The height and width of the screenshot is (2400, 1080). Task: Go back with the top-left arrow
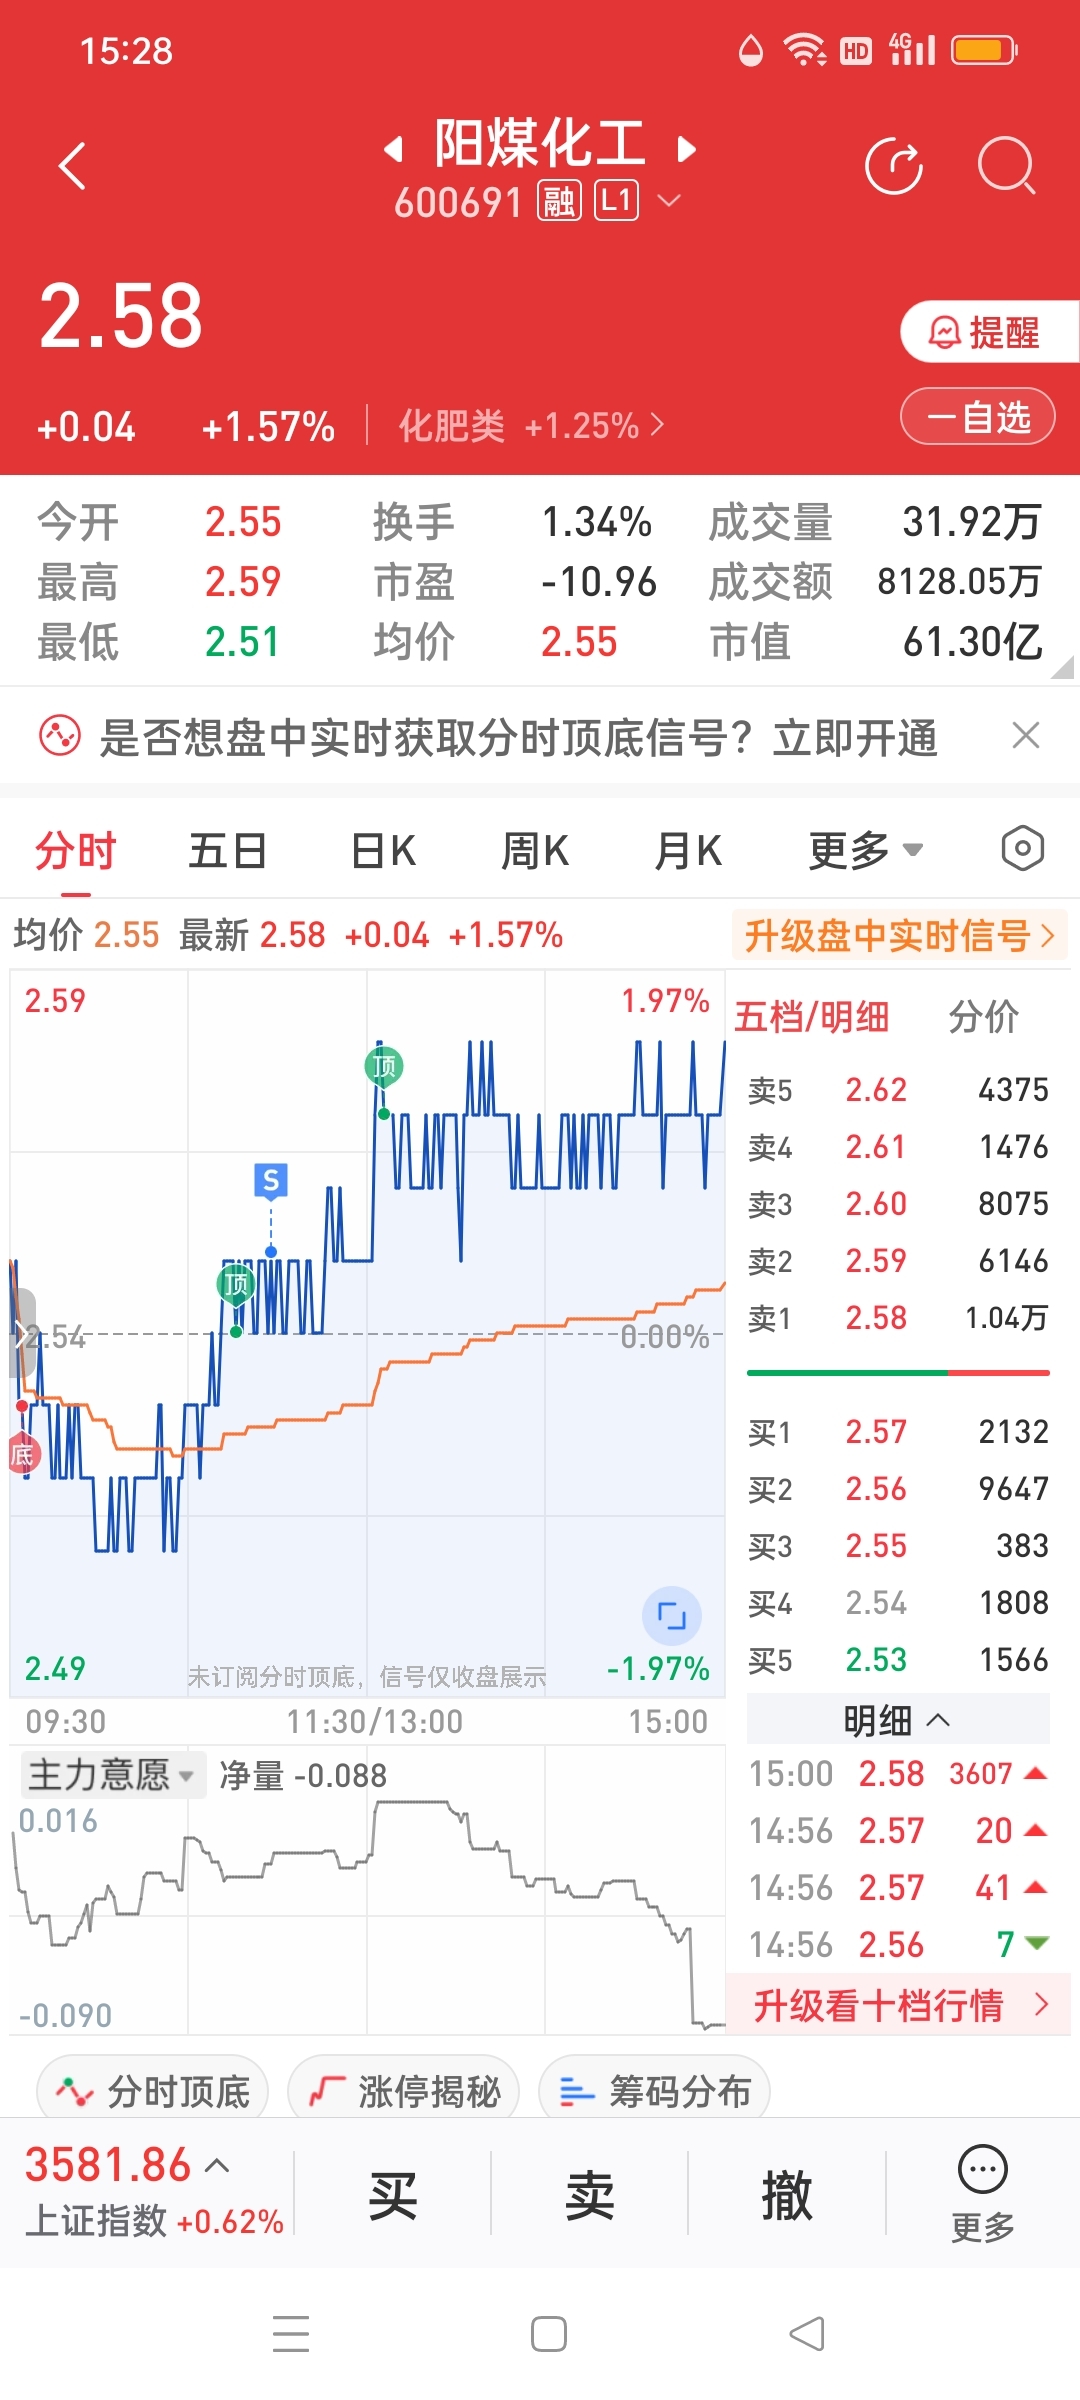72,166
